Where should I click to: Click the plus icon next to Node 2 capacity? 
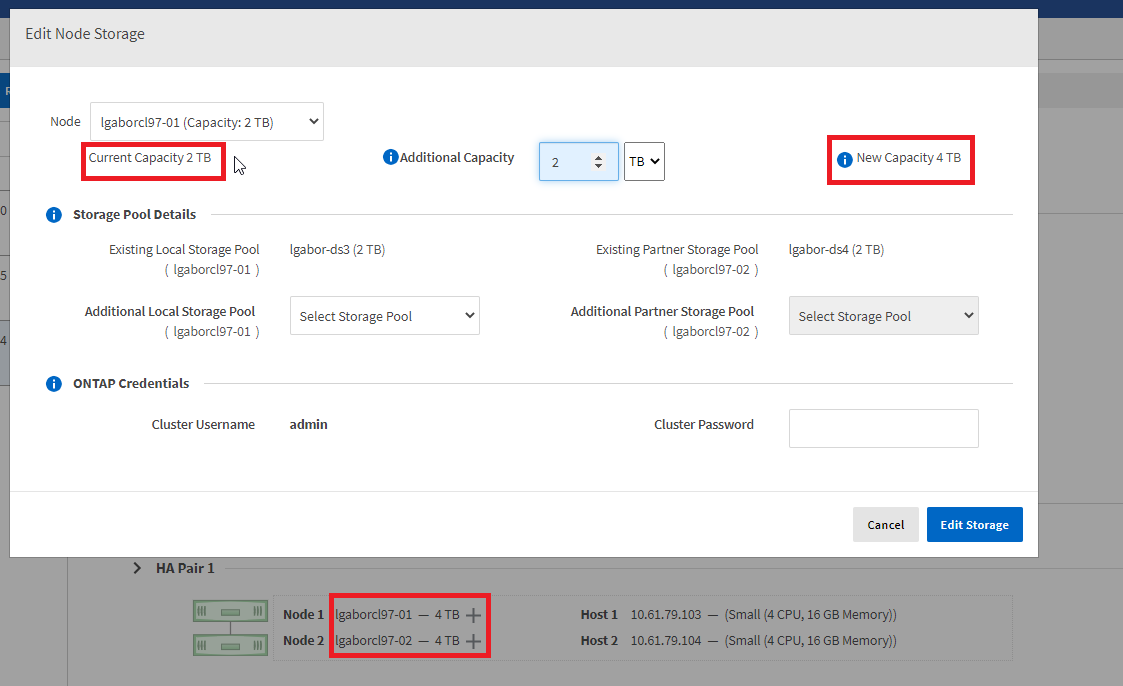[x=471, y=641]
